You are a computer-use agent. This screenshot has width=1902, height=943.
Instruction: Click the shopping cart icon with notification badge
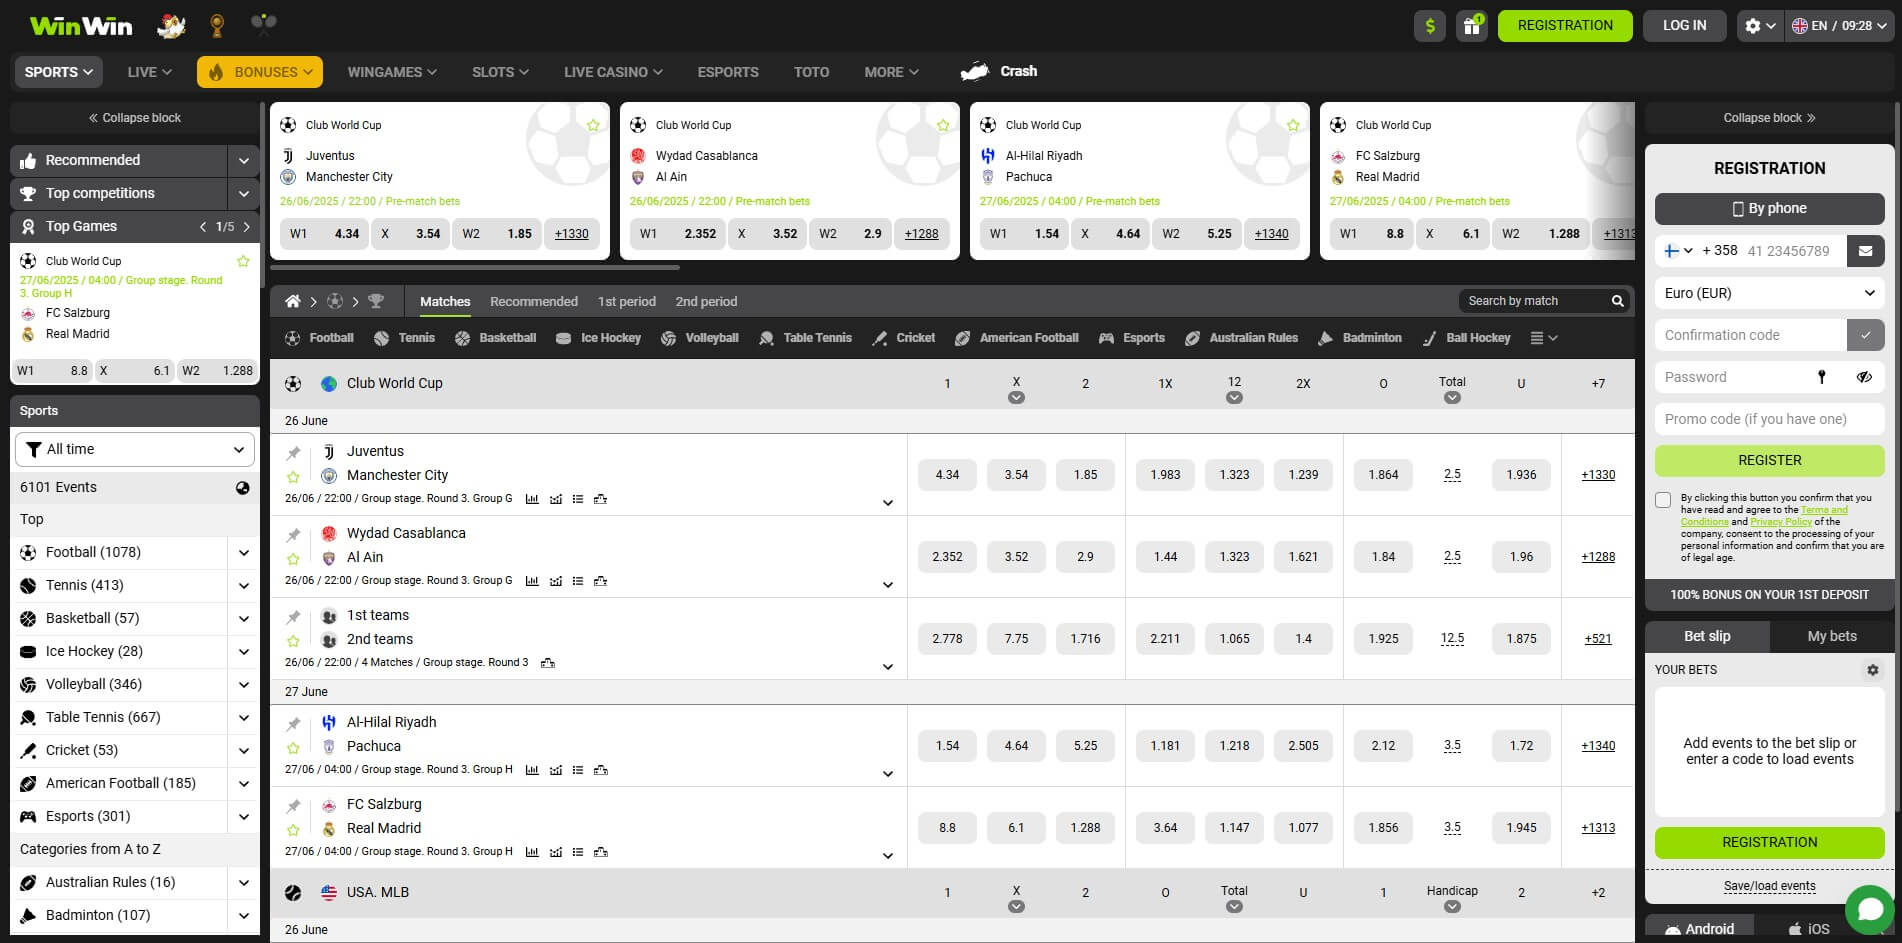[x=1471, y=26]
